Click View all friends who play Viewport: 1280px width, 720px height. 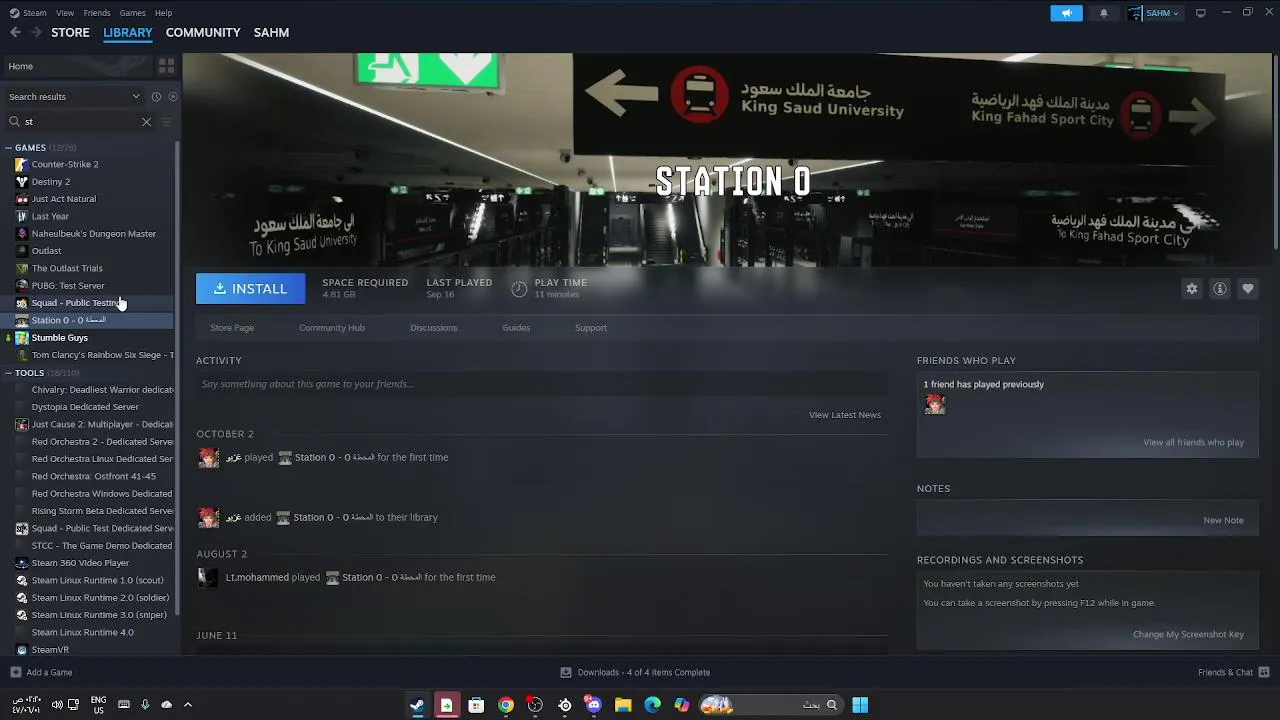click(1193, 442)
